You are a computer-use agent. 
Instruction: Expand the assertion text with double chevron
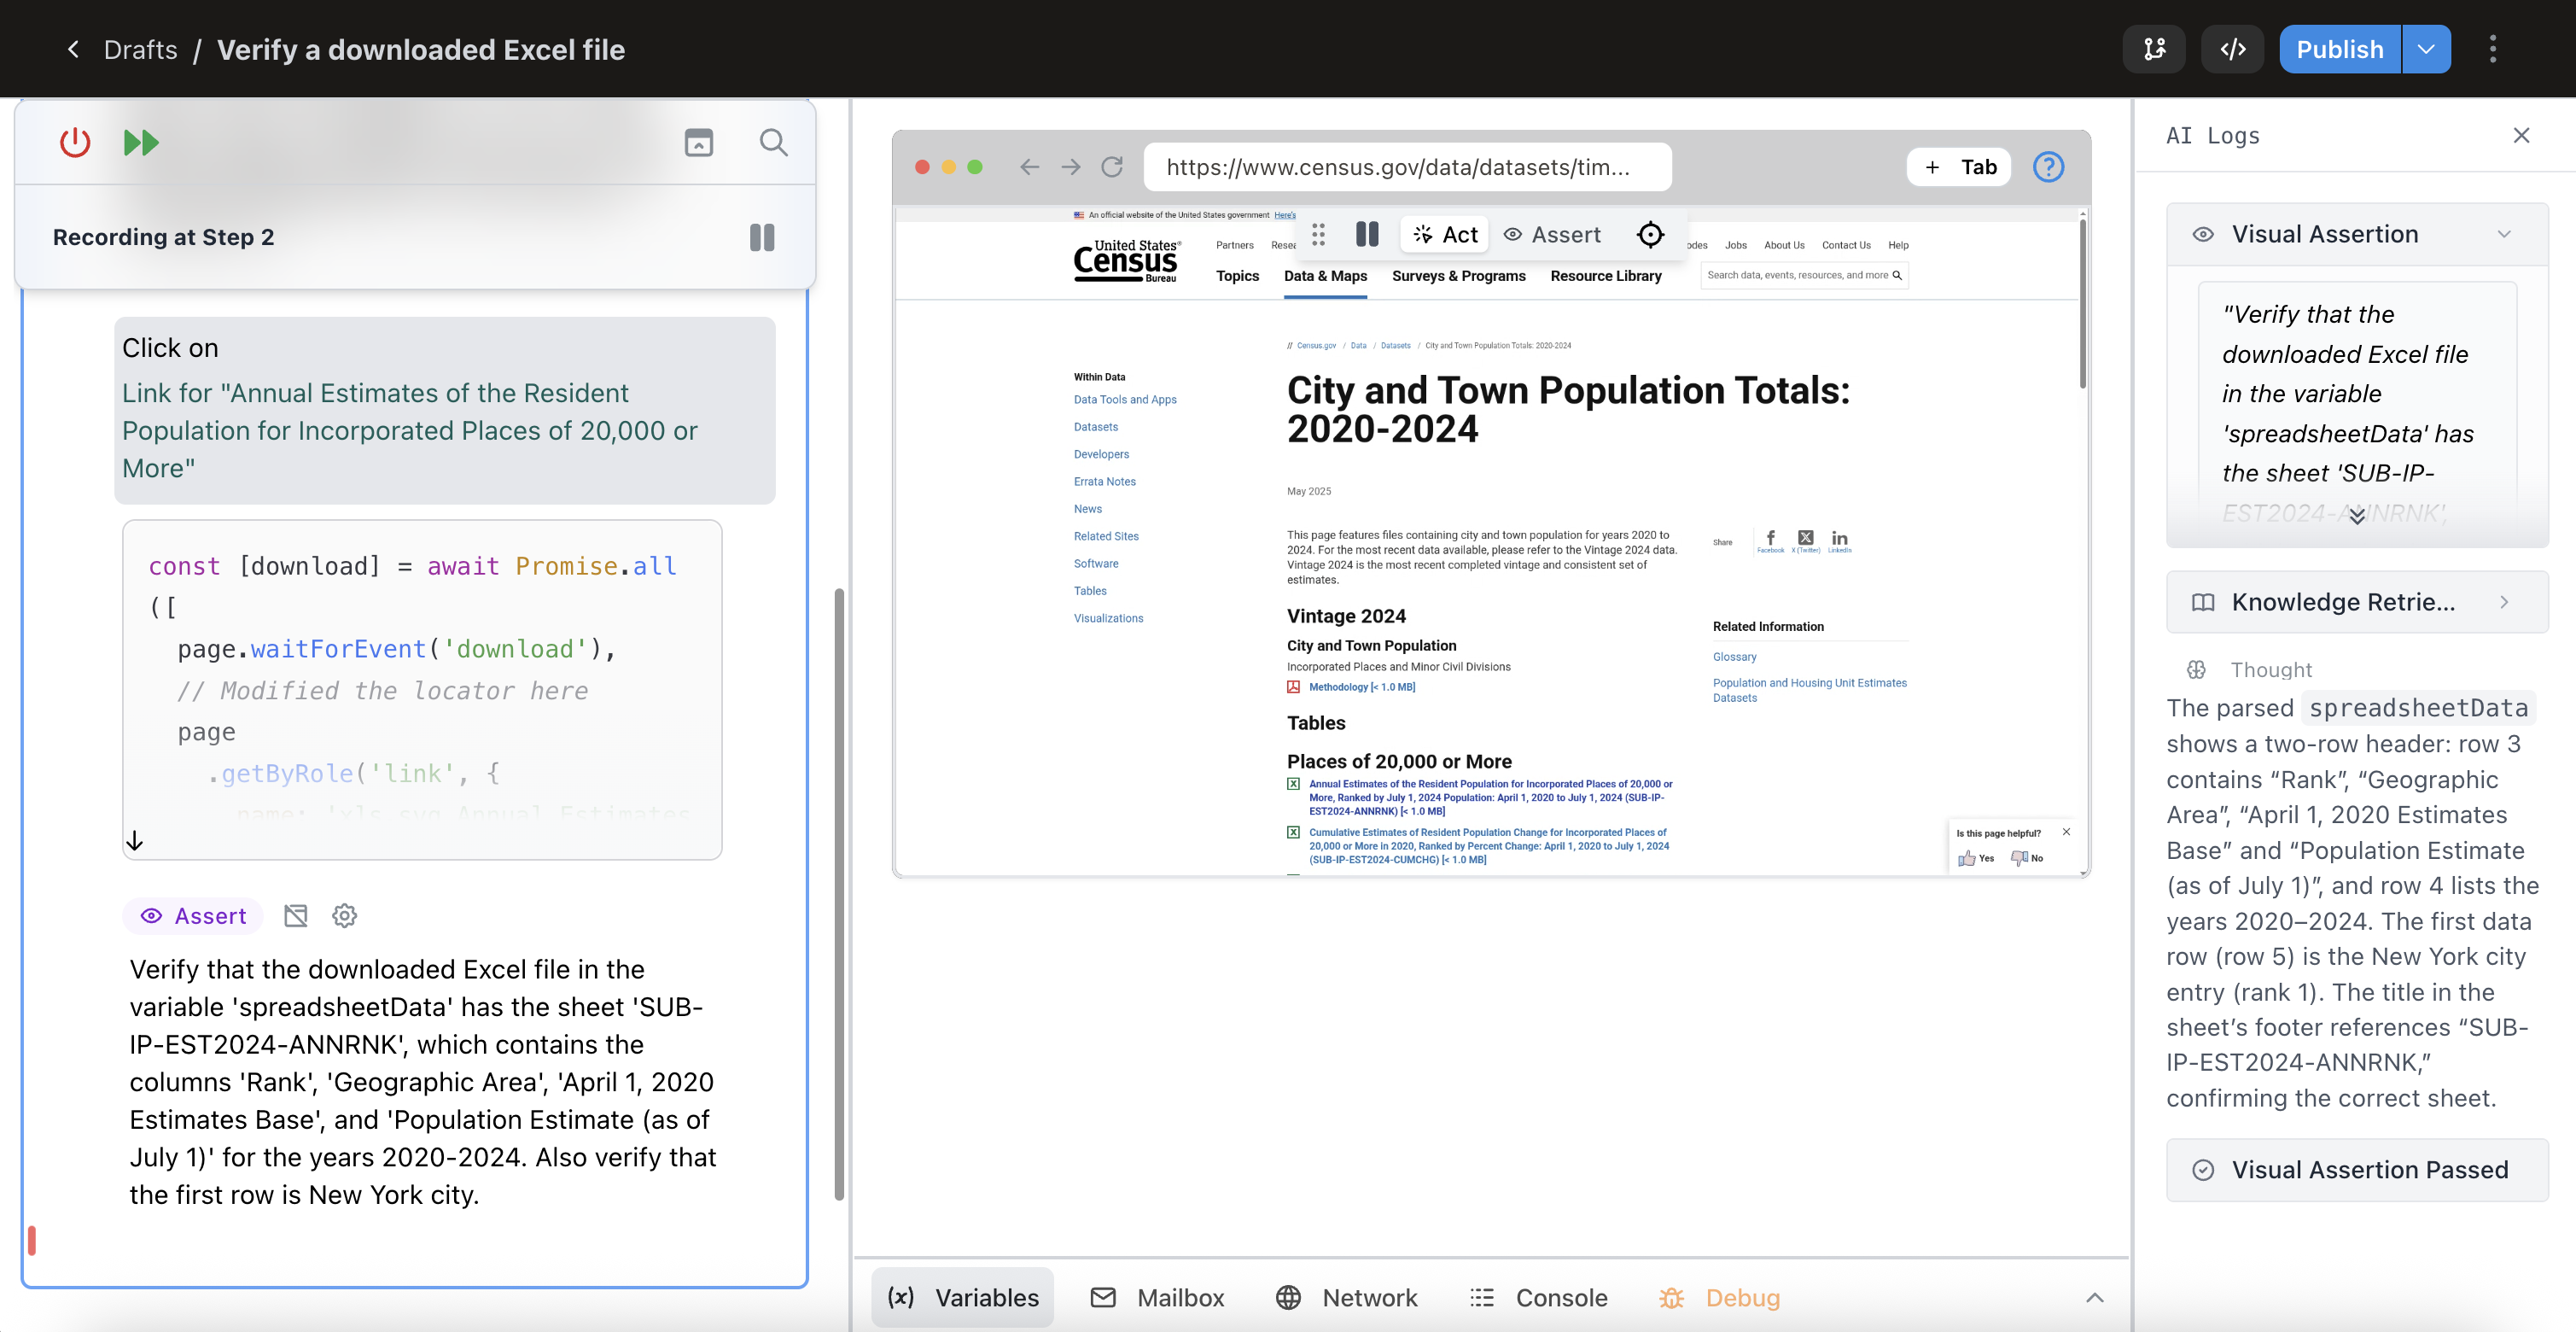coord(2357,516)
